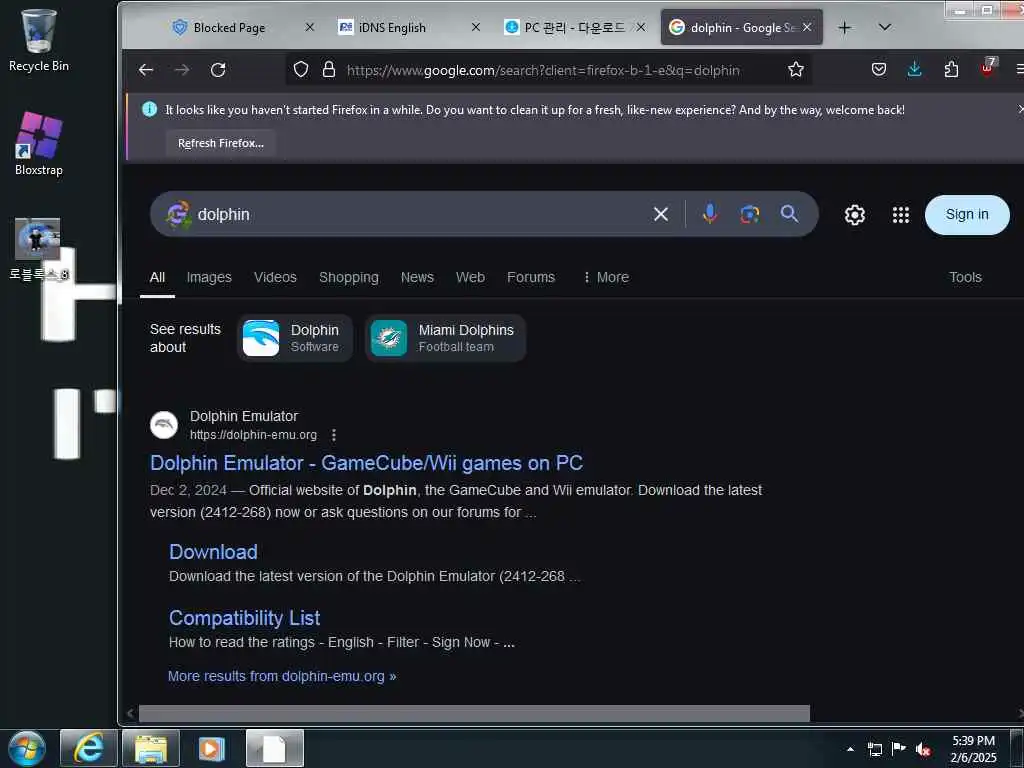Close the Blocked Page tab

click(310, 27)
